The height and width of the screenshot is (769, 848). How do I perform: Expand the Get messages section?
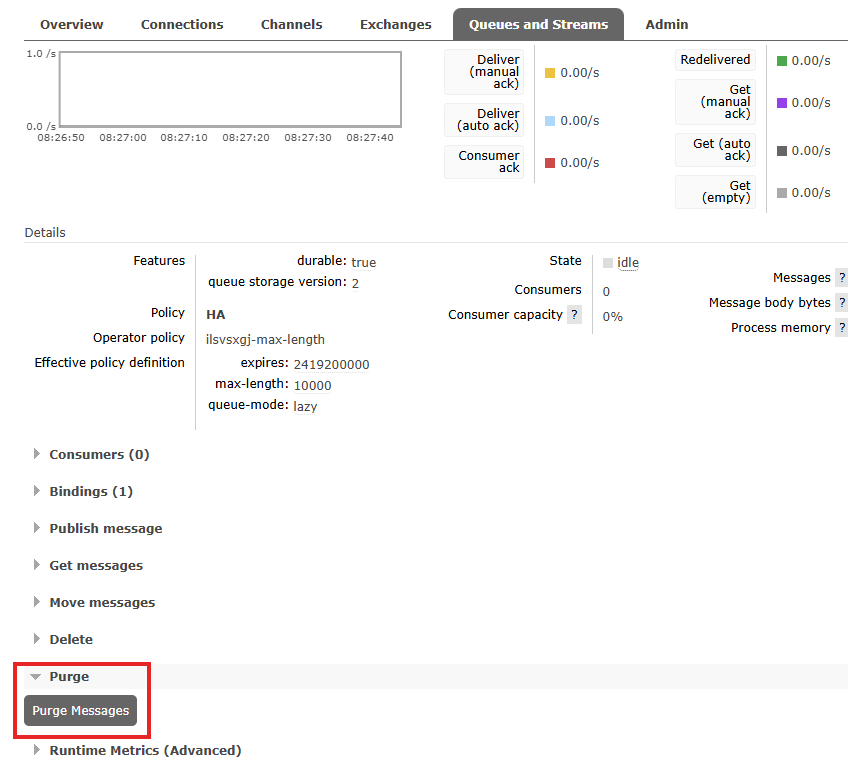click(95, 566)
